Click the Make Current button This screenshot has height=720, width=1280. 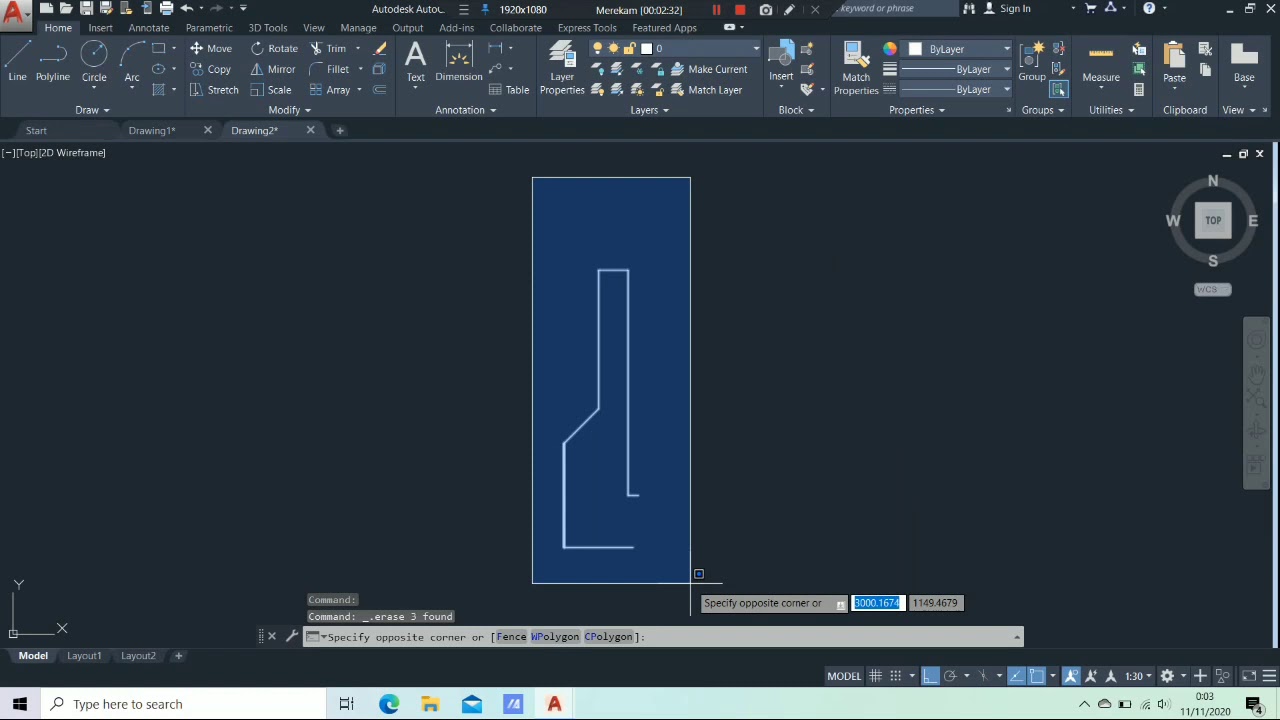point(709,69)
